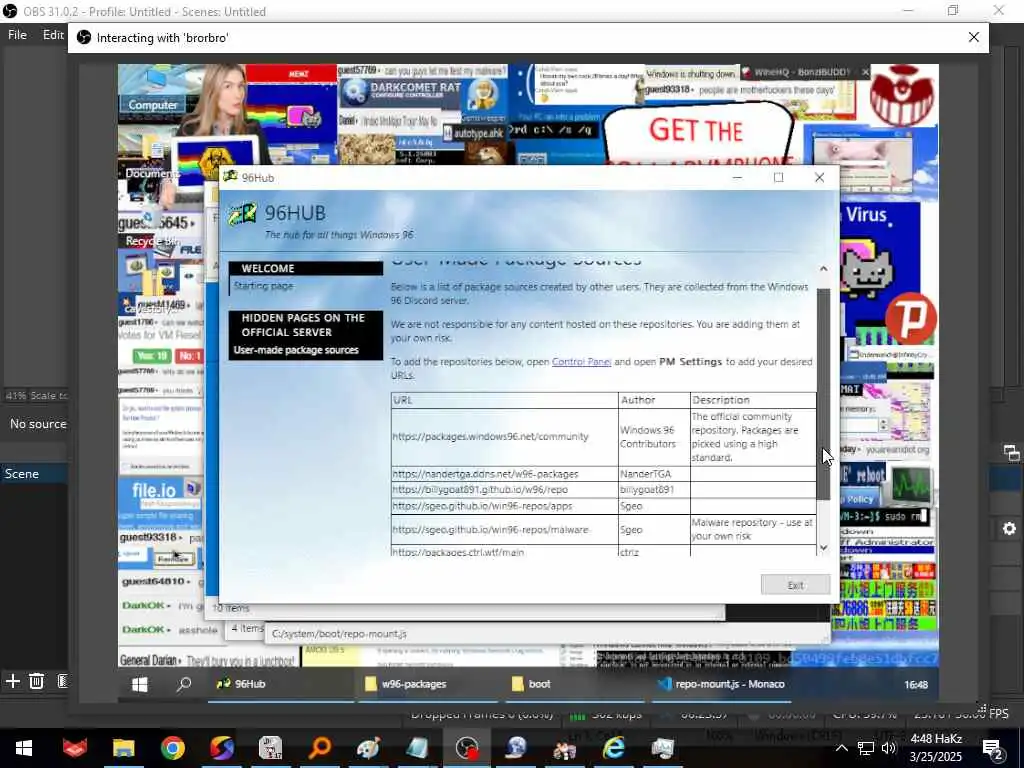Click C:/system/boot/repo-mount.js path in Monaco window
1024x768 pixels.
click(339, 633)
